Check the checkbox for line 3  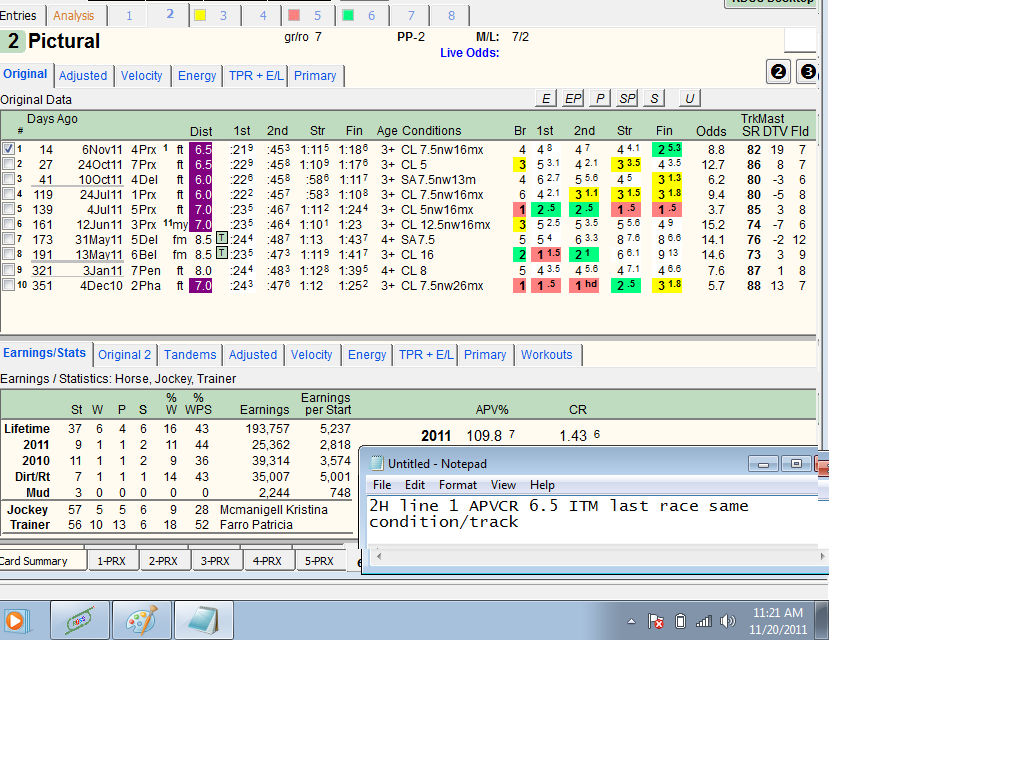pyautogui.click(x=8, y=178)
